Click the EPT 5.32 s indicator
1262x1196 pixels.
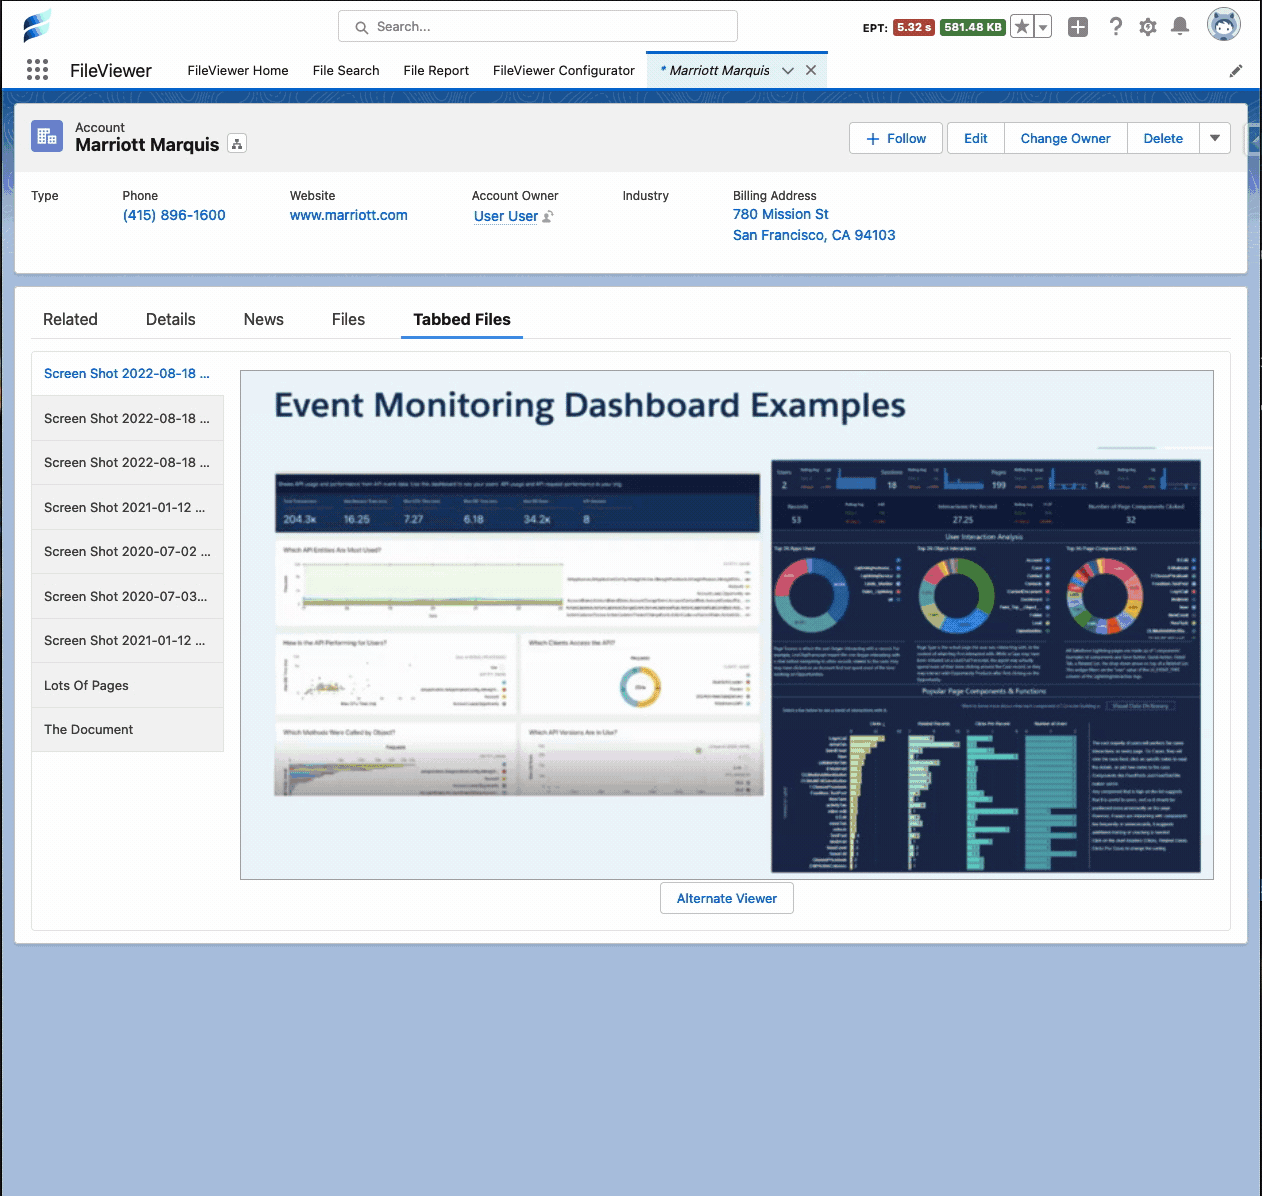pyautogui.click(x=913, y=27)
